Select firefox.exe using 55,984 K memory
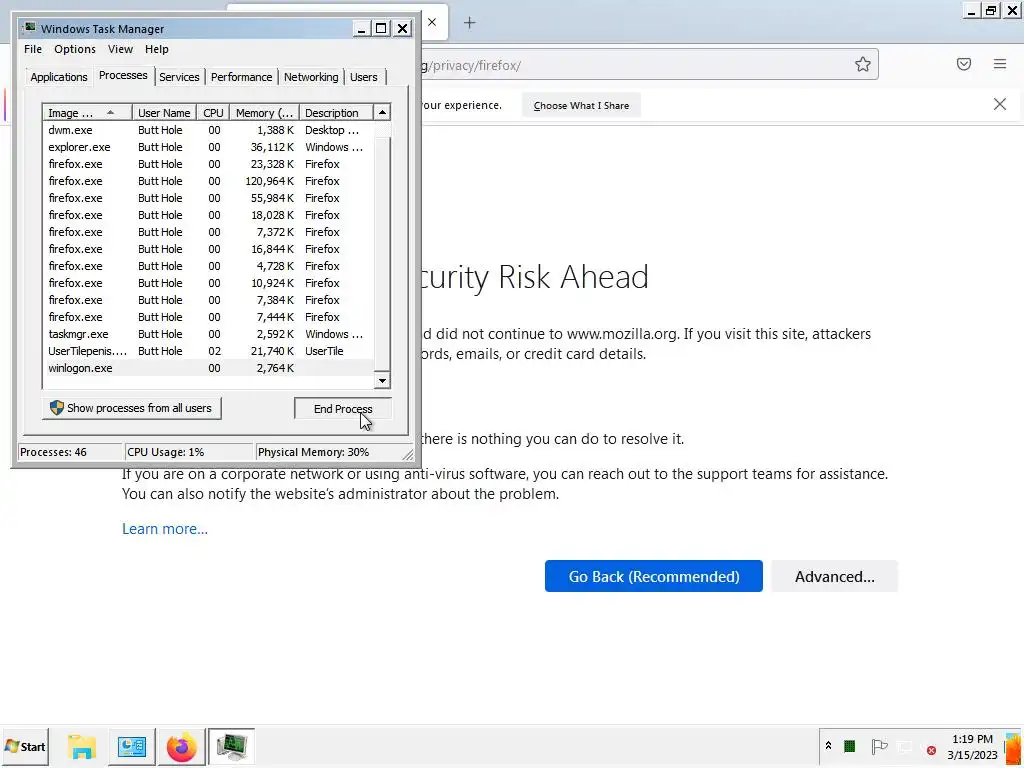The width and height of the screenshot is (1024, 768). click(208, 198)
